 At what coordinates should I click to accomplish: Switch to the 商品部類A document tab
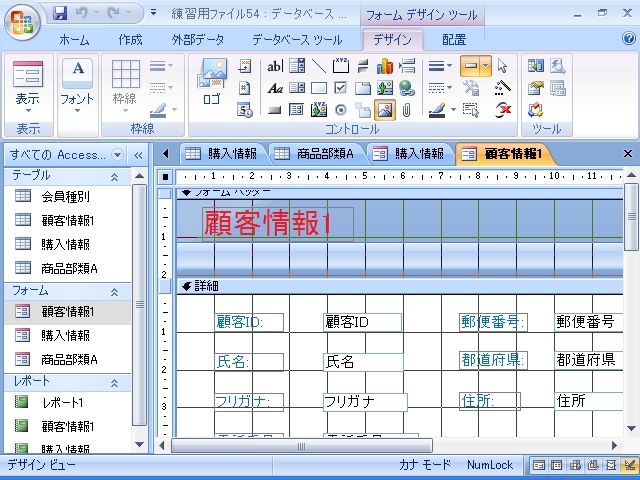314,153
